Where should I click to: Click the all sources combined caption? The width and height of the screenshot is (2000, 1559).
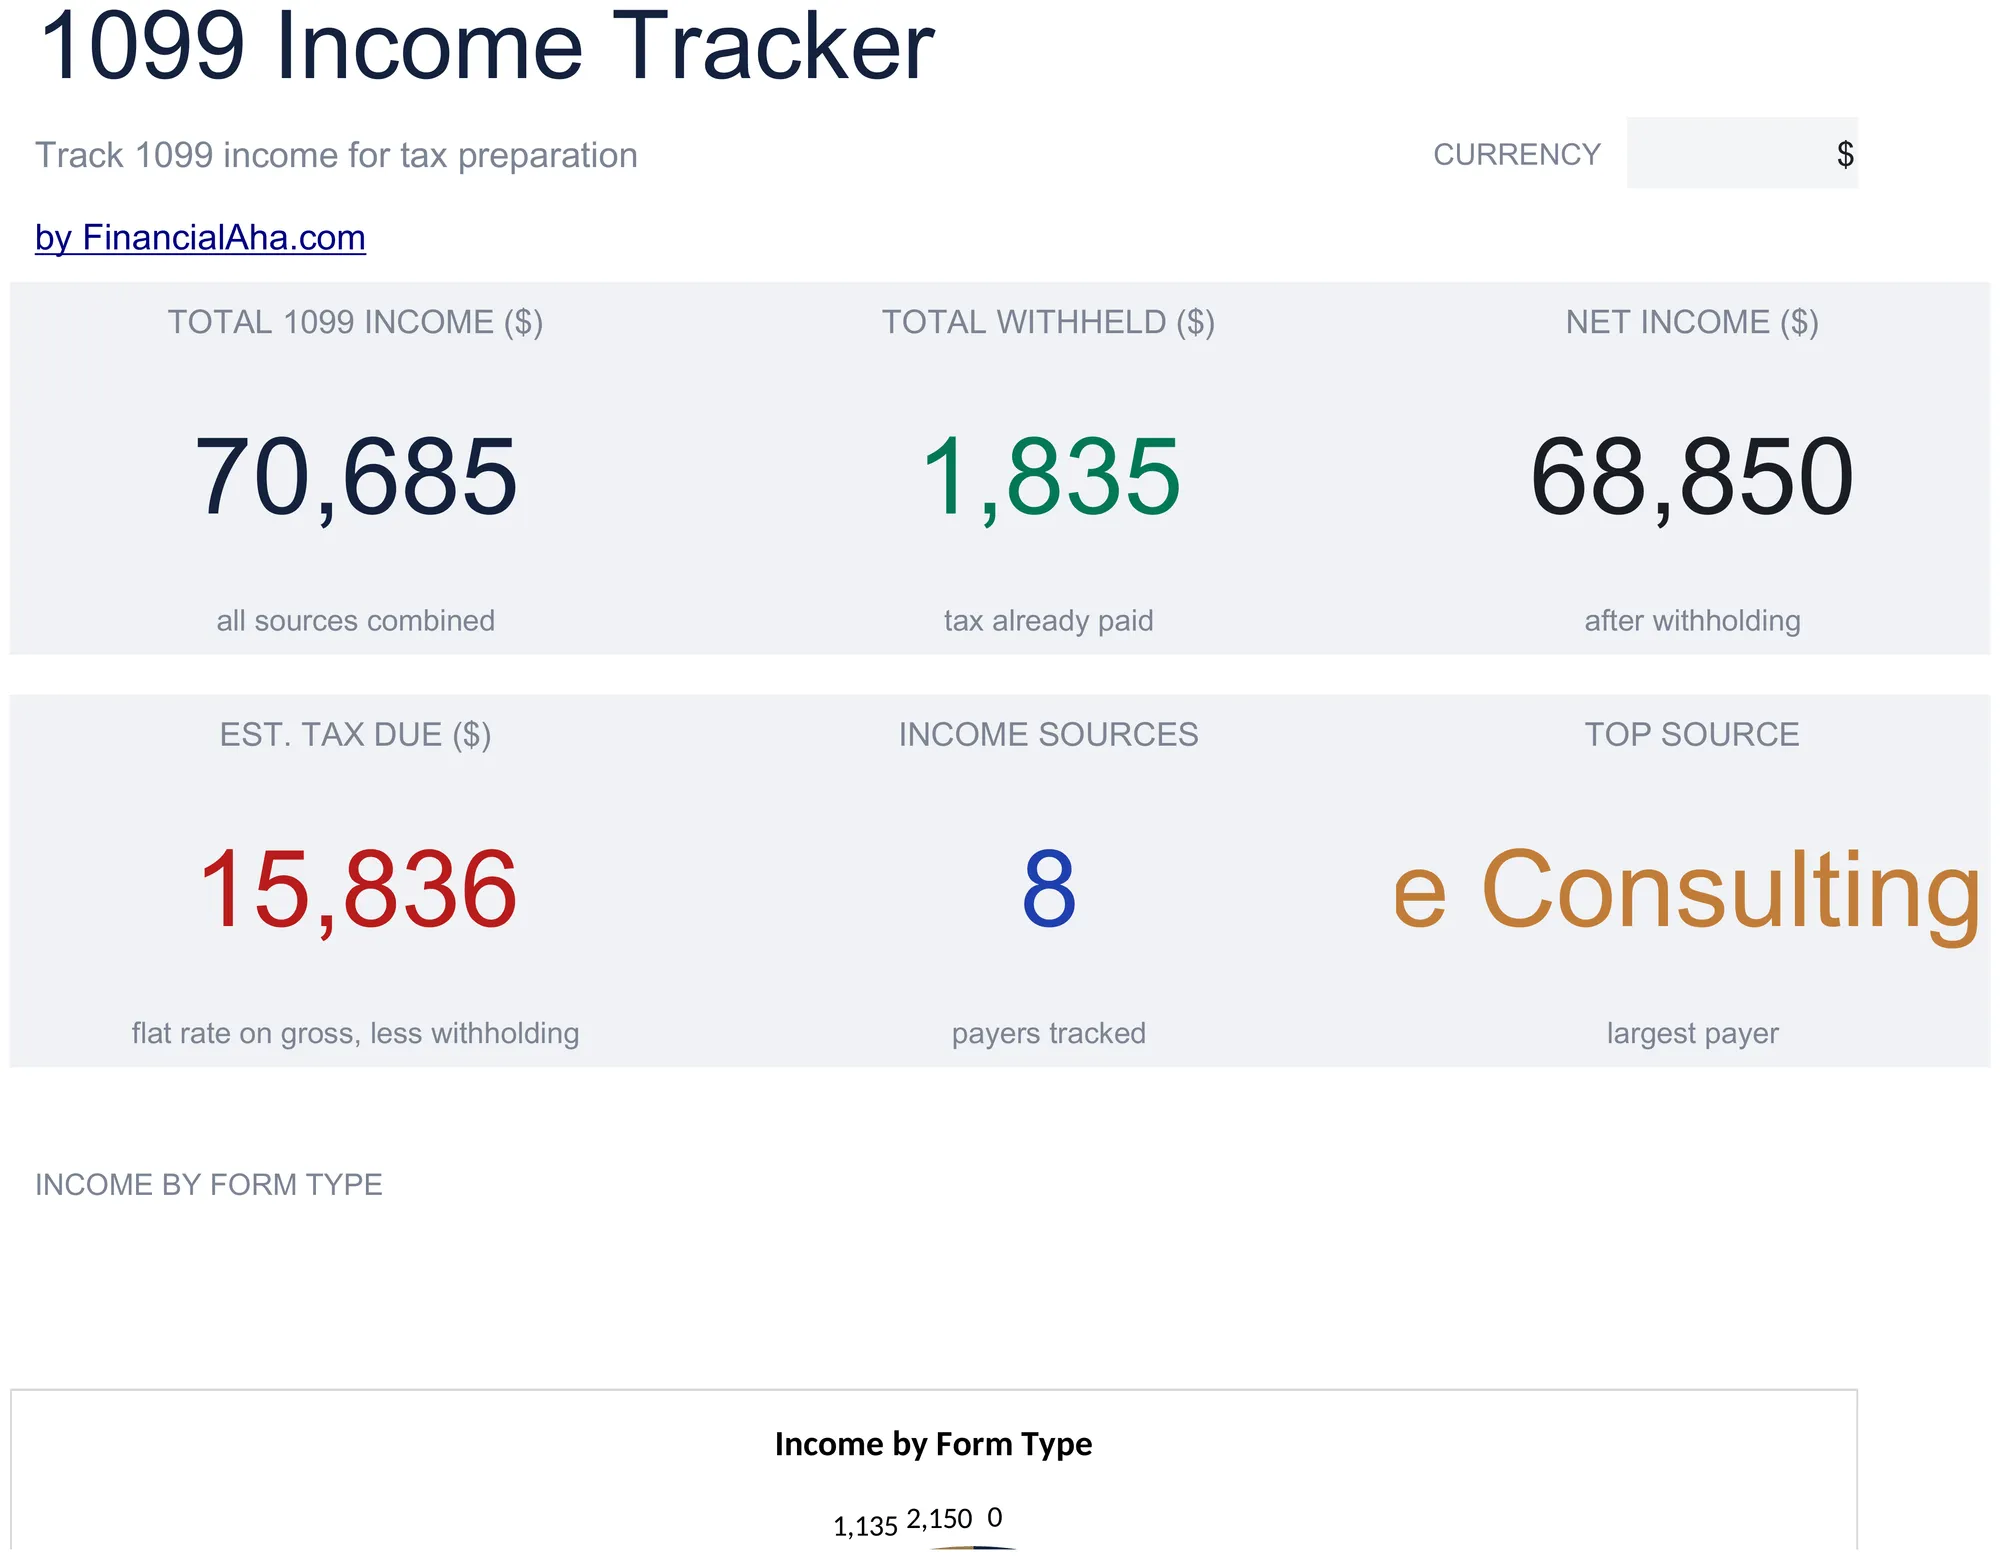[356, 620]
